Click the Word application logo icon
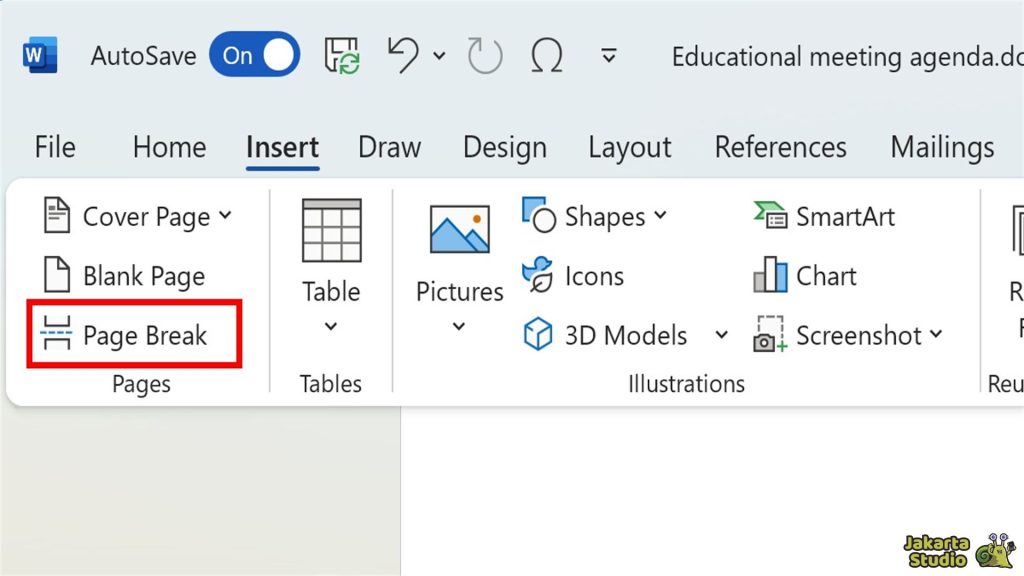 tap(39, 56)
